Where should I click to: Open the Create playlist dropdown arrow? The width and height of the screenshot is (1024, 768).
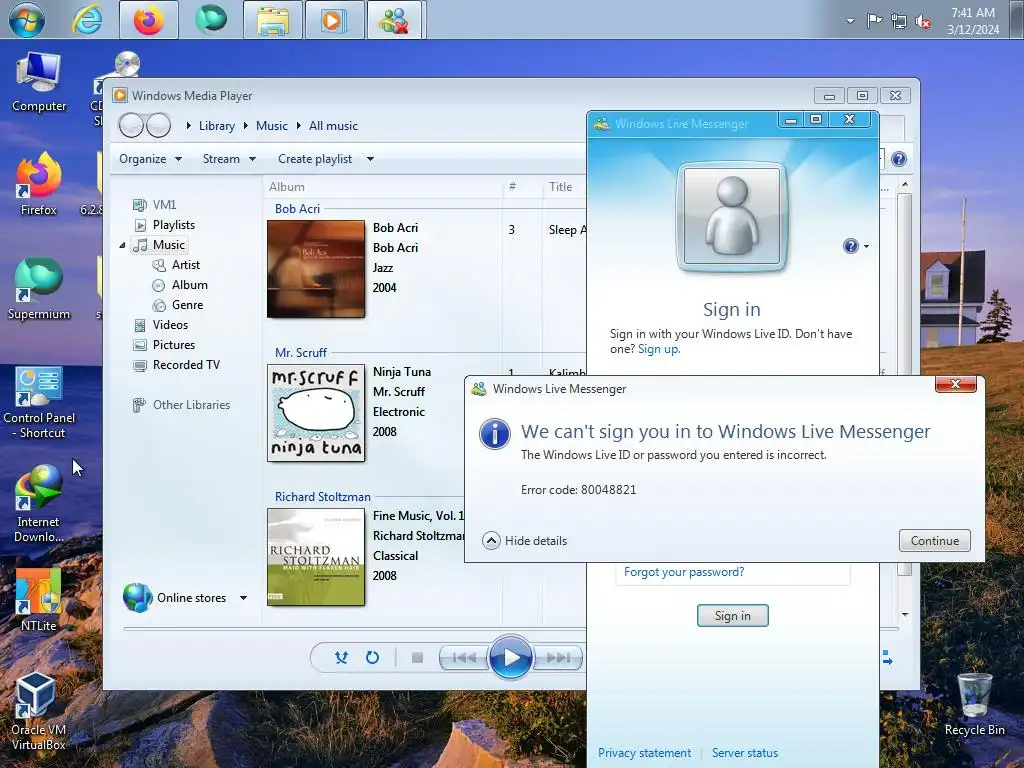tap(370, 159)
